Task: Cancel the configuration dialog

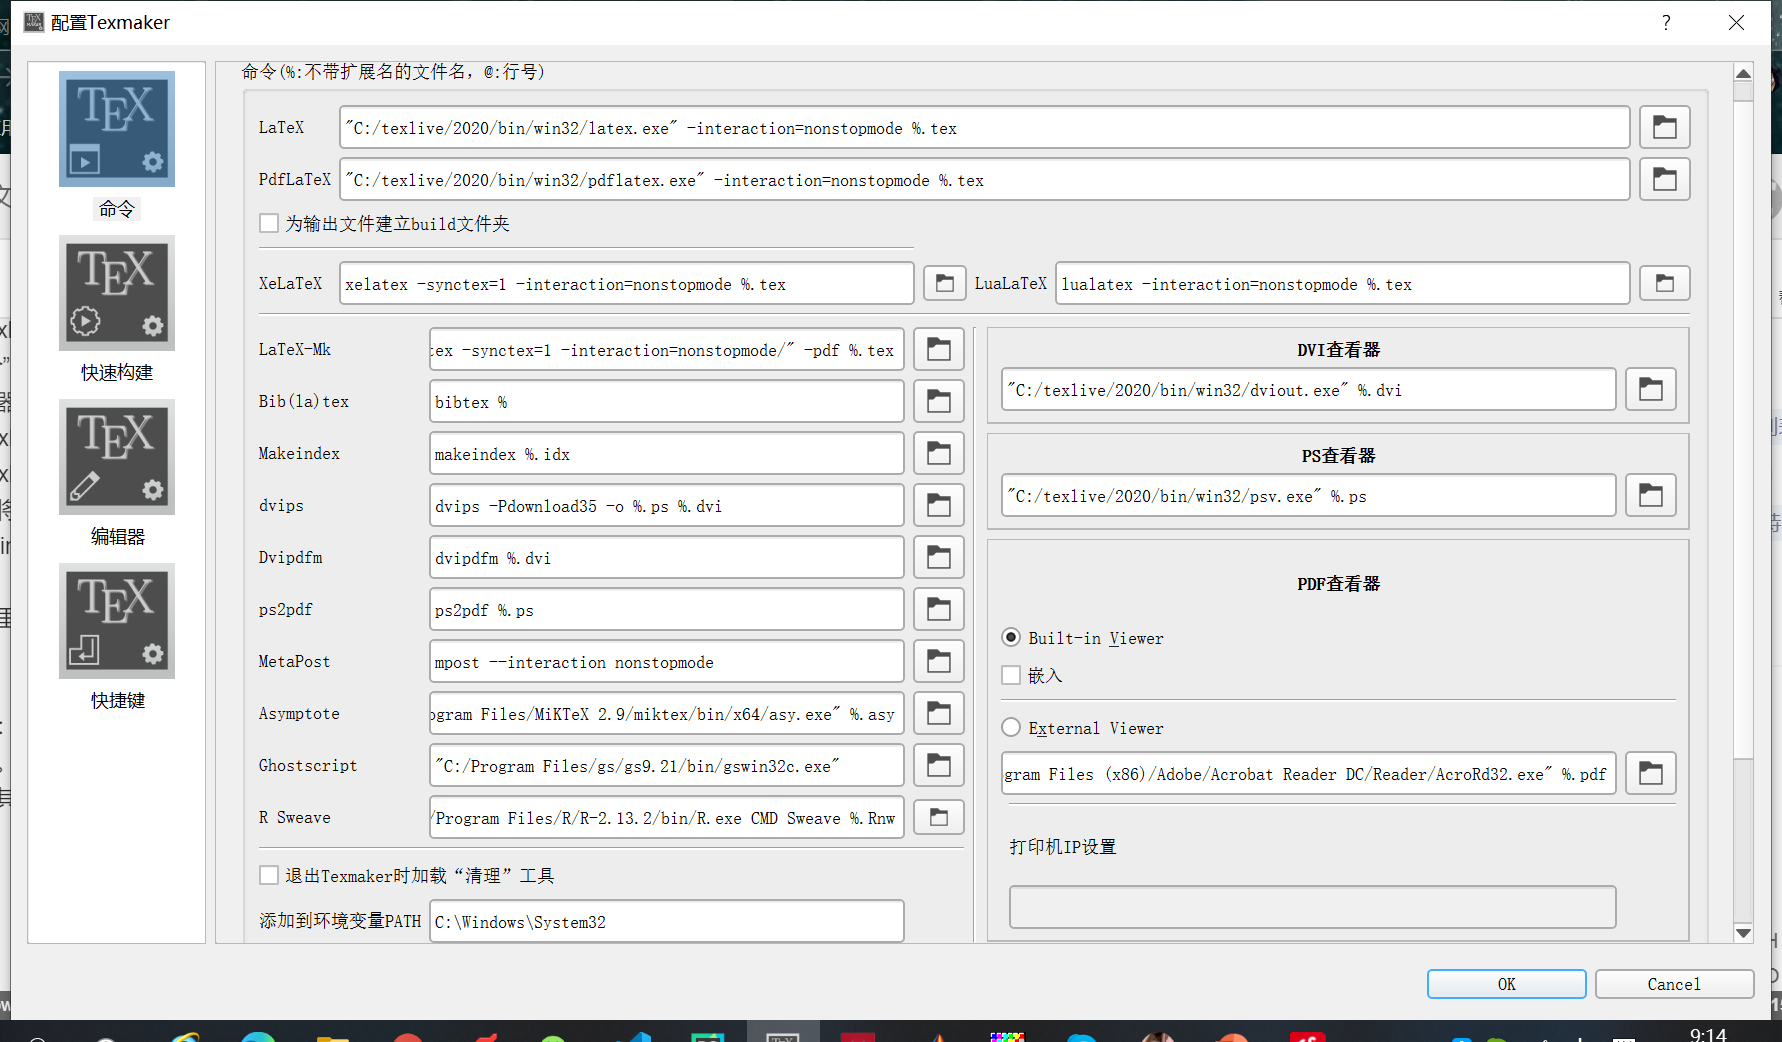Action: click(x=1674, y=983)
